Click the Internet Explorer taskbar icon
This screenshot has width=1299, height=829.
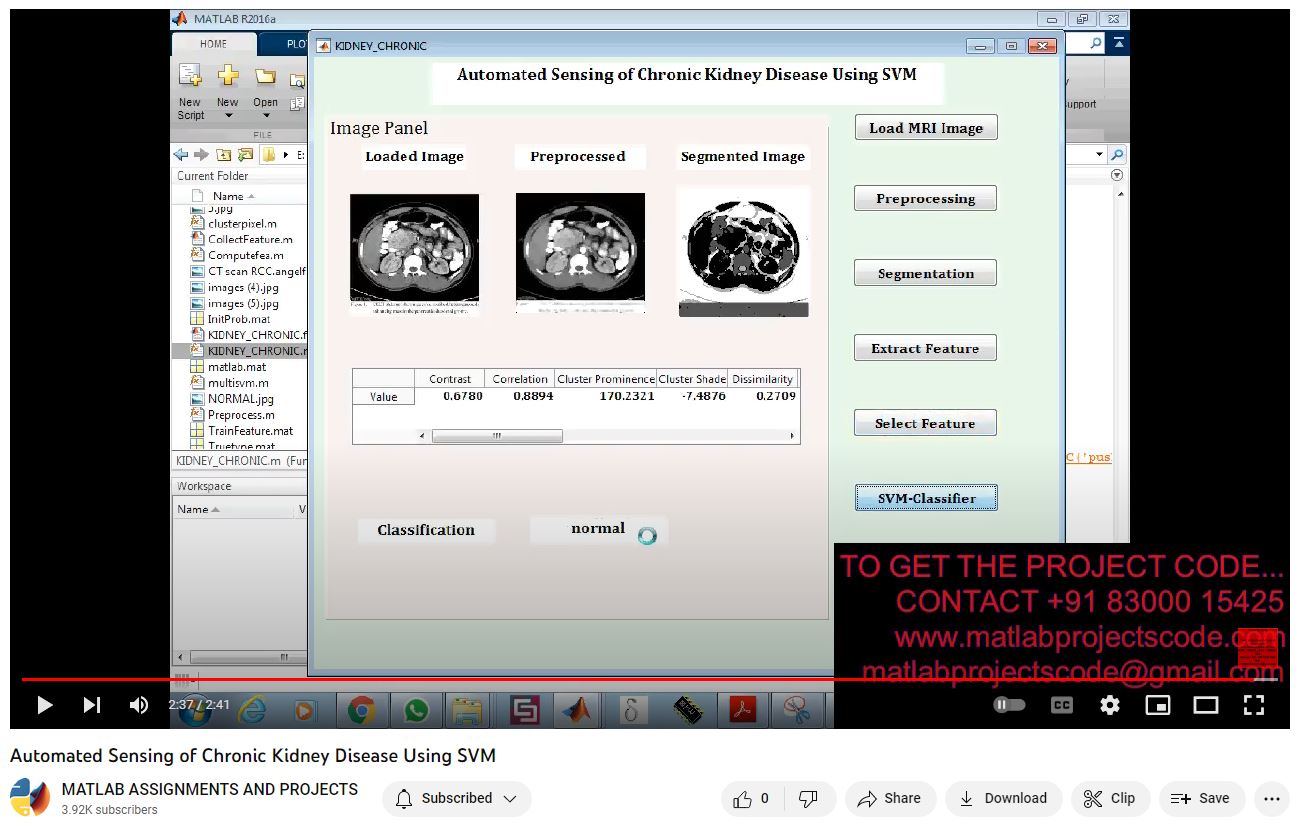click(x=251, y=710)
